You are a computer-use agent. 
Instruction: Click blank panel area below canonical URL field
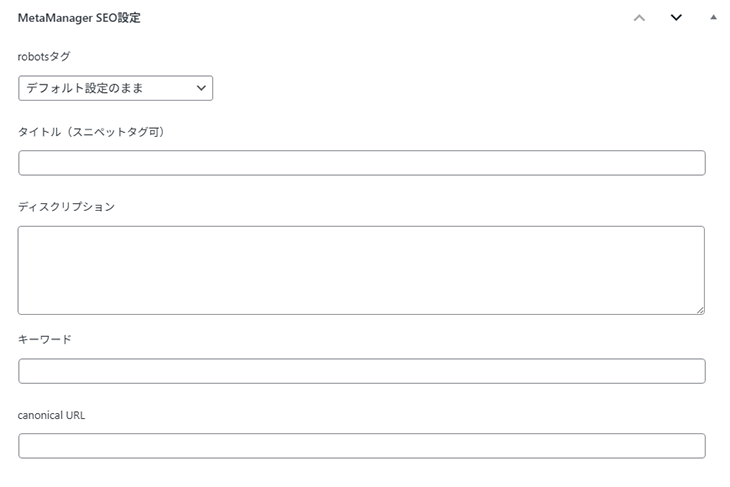(361, 474)
